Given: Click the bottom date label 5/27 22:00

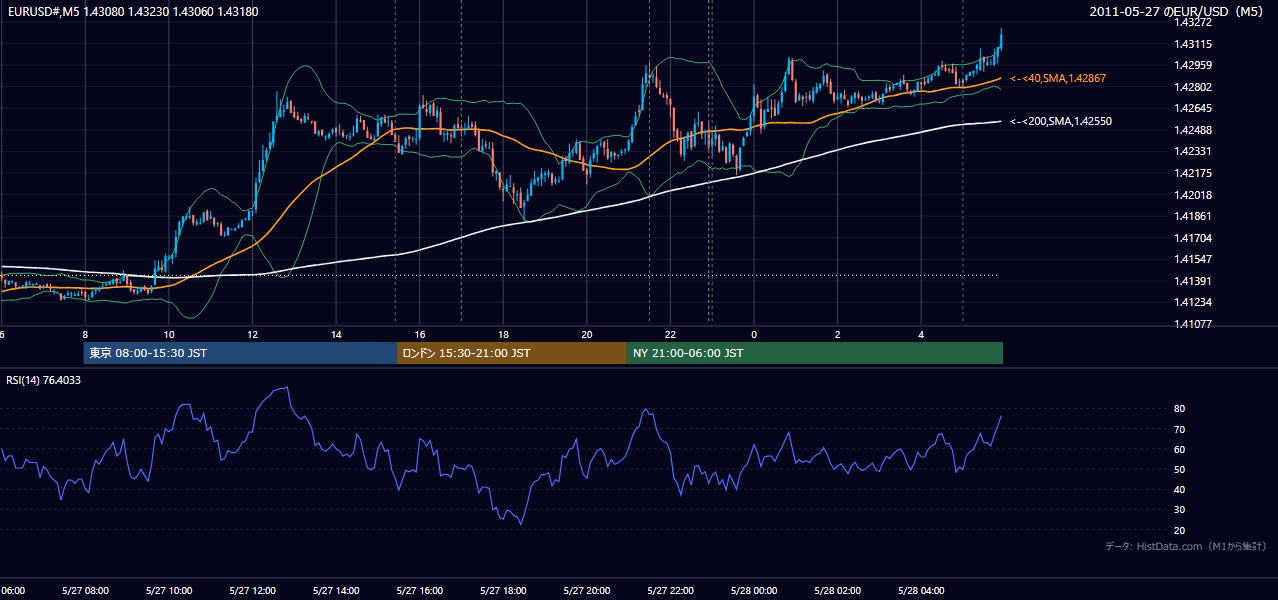Looking at the screenshot, I should click(669, 591).
